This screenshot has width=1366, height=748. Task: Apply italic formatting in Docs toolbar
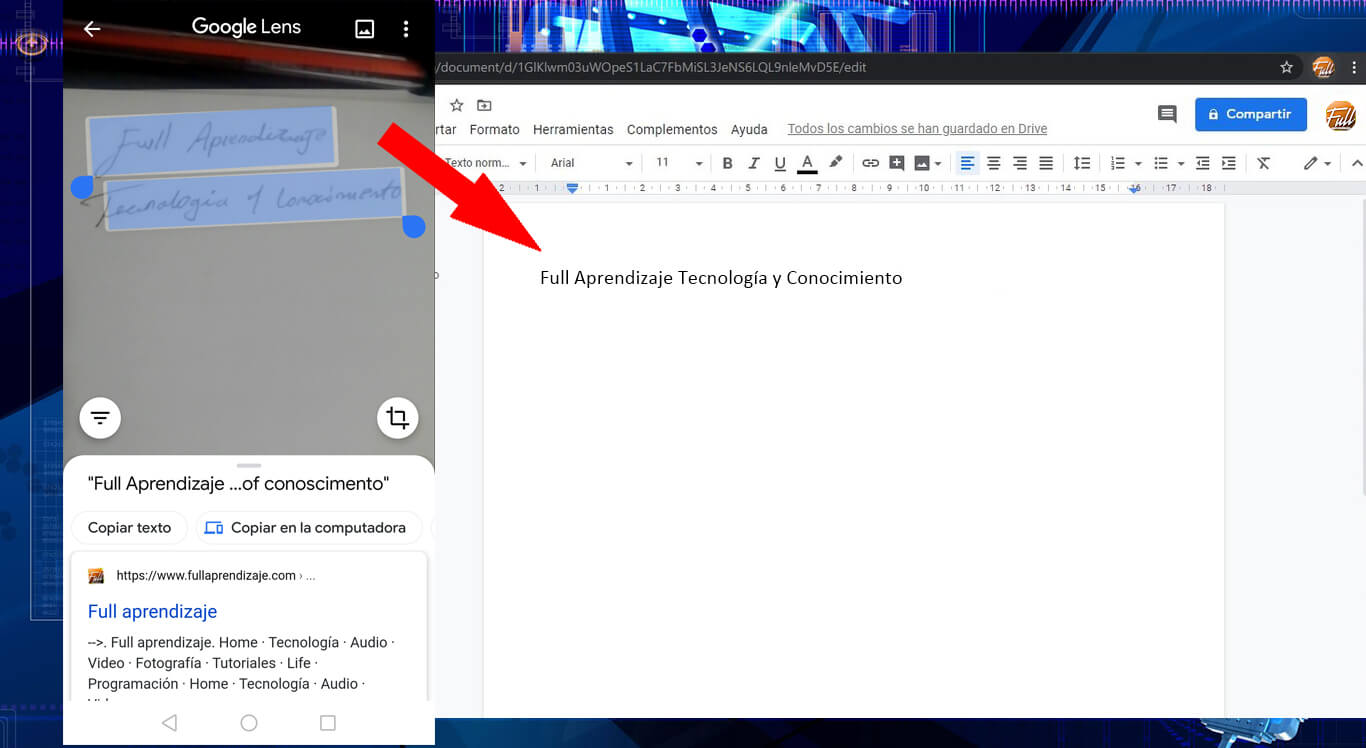(754, 163)
